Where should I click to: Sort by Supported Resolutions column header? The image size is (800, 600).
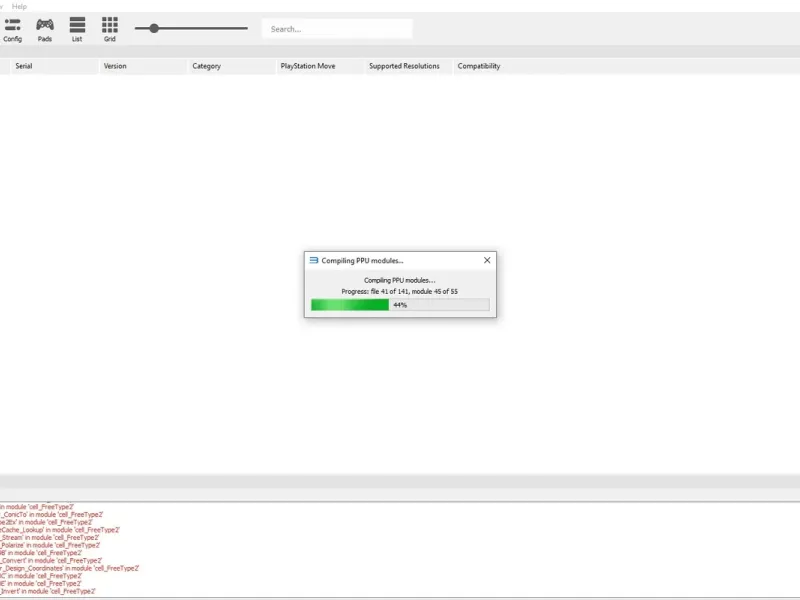[408, 66]
